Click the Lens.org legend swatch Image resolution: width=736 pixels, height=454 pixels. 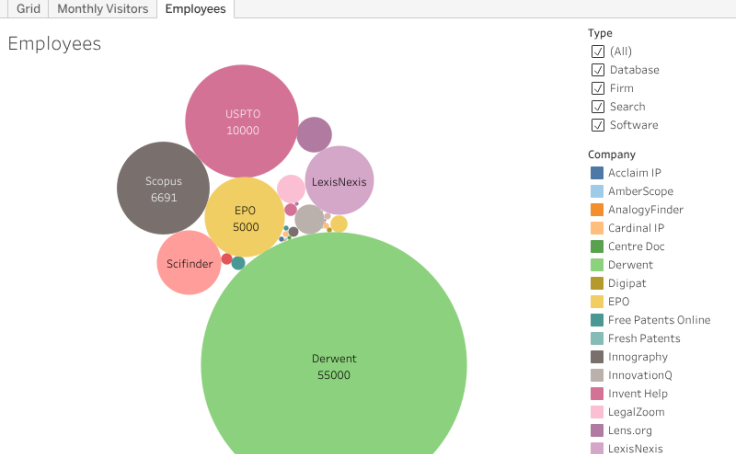pyautogui.click(x=597, y=431)
